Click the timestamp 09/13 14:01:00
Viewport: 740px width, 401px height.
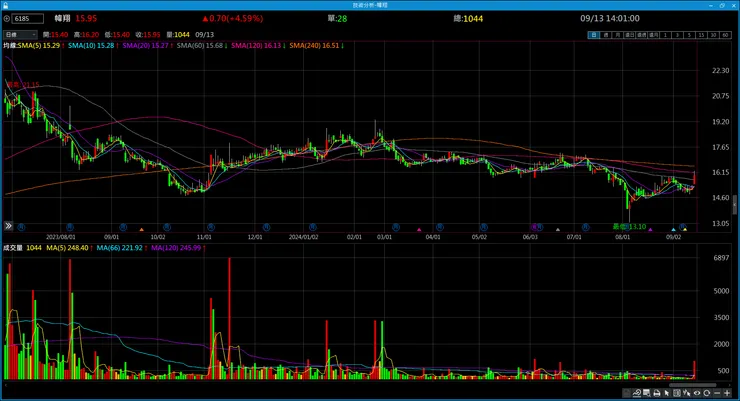click(x=610, y=18)
